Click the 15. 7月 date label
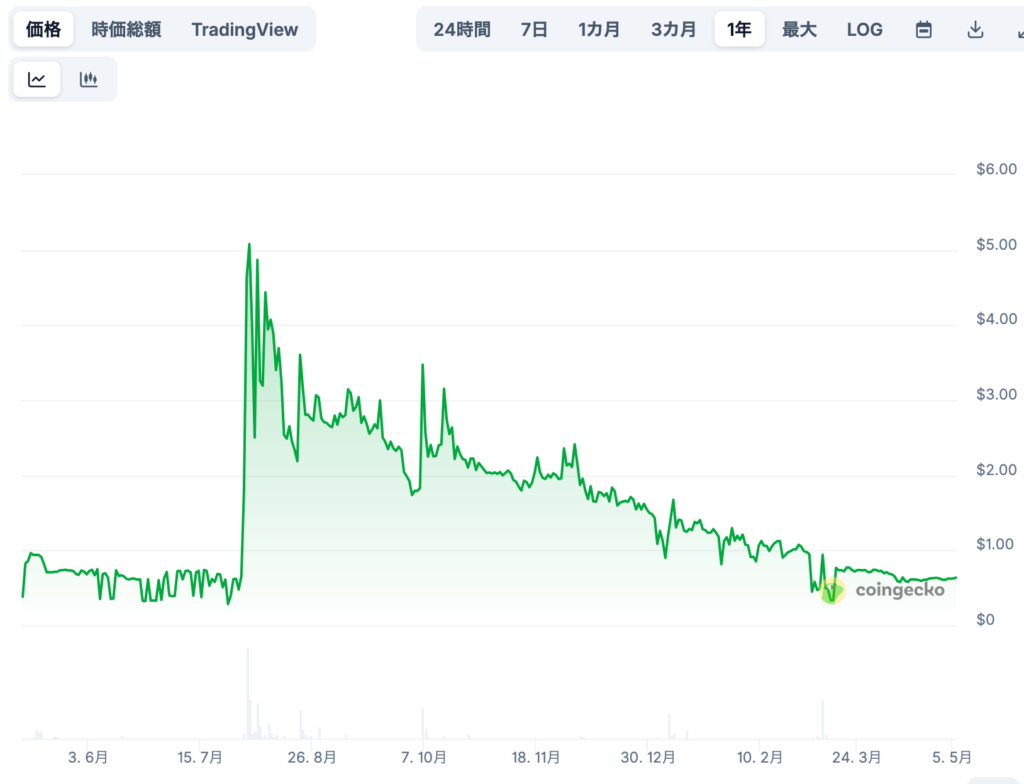The width and height of the screenshot is (1024, 784). tap(200, 757)
